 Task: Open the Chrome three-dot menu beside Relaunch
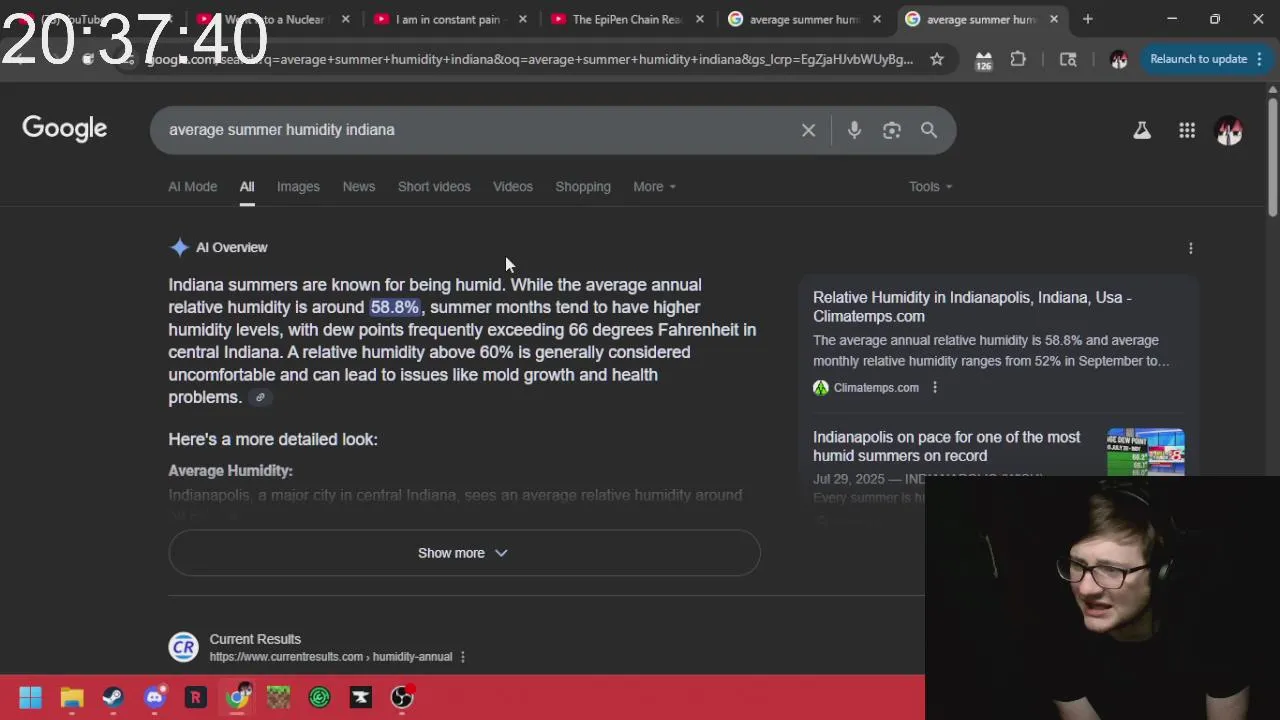click(1259, 59)
